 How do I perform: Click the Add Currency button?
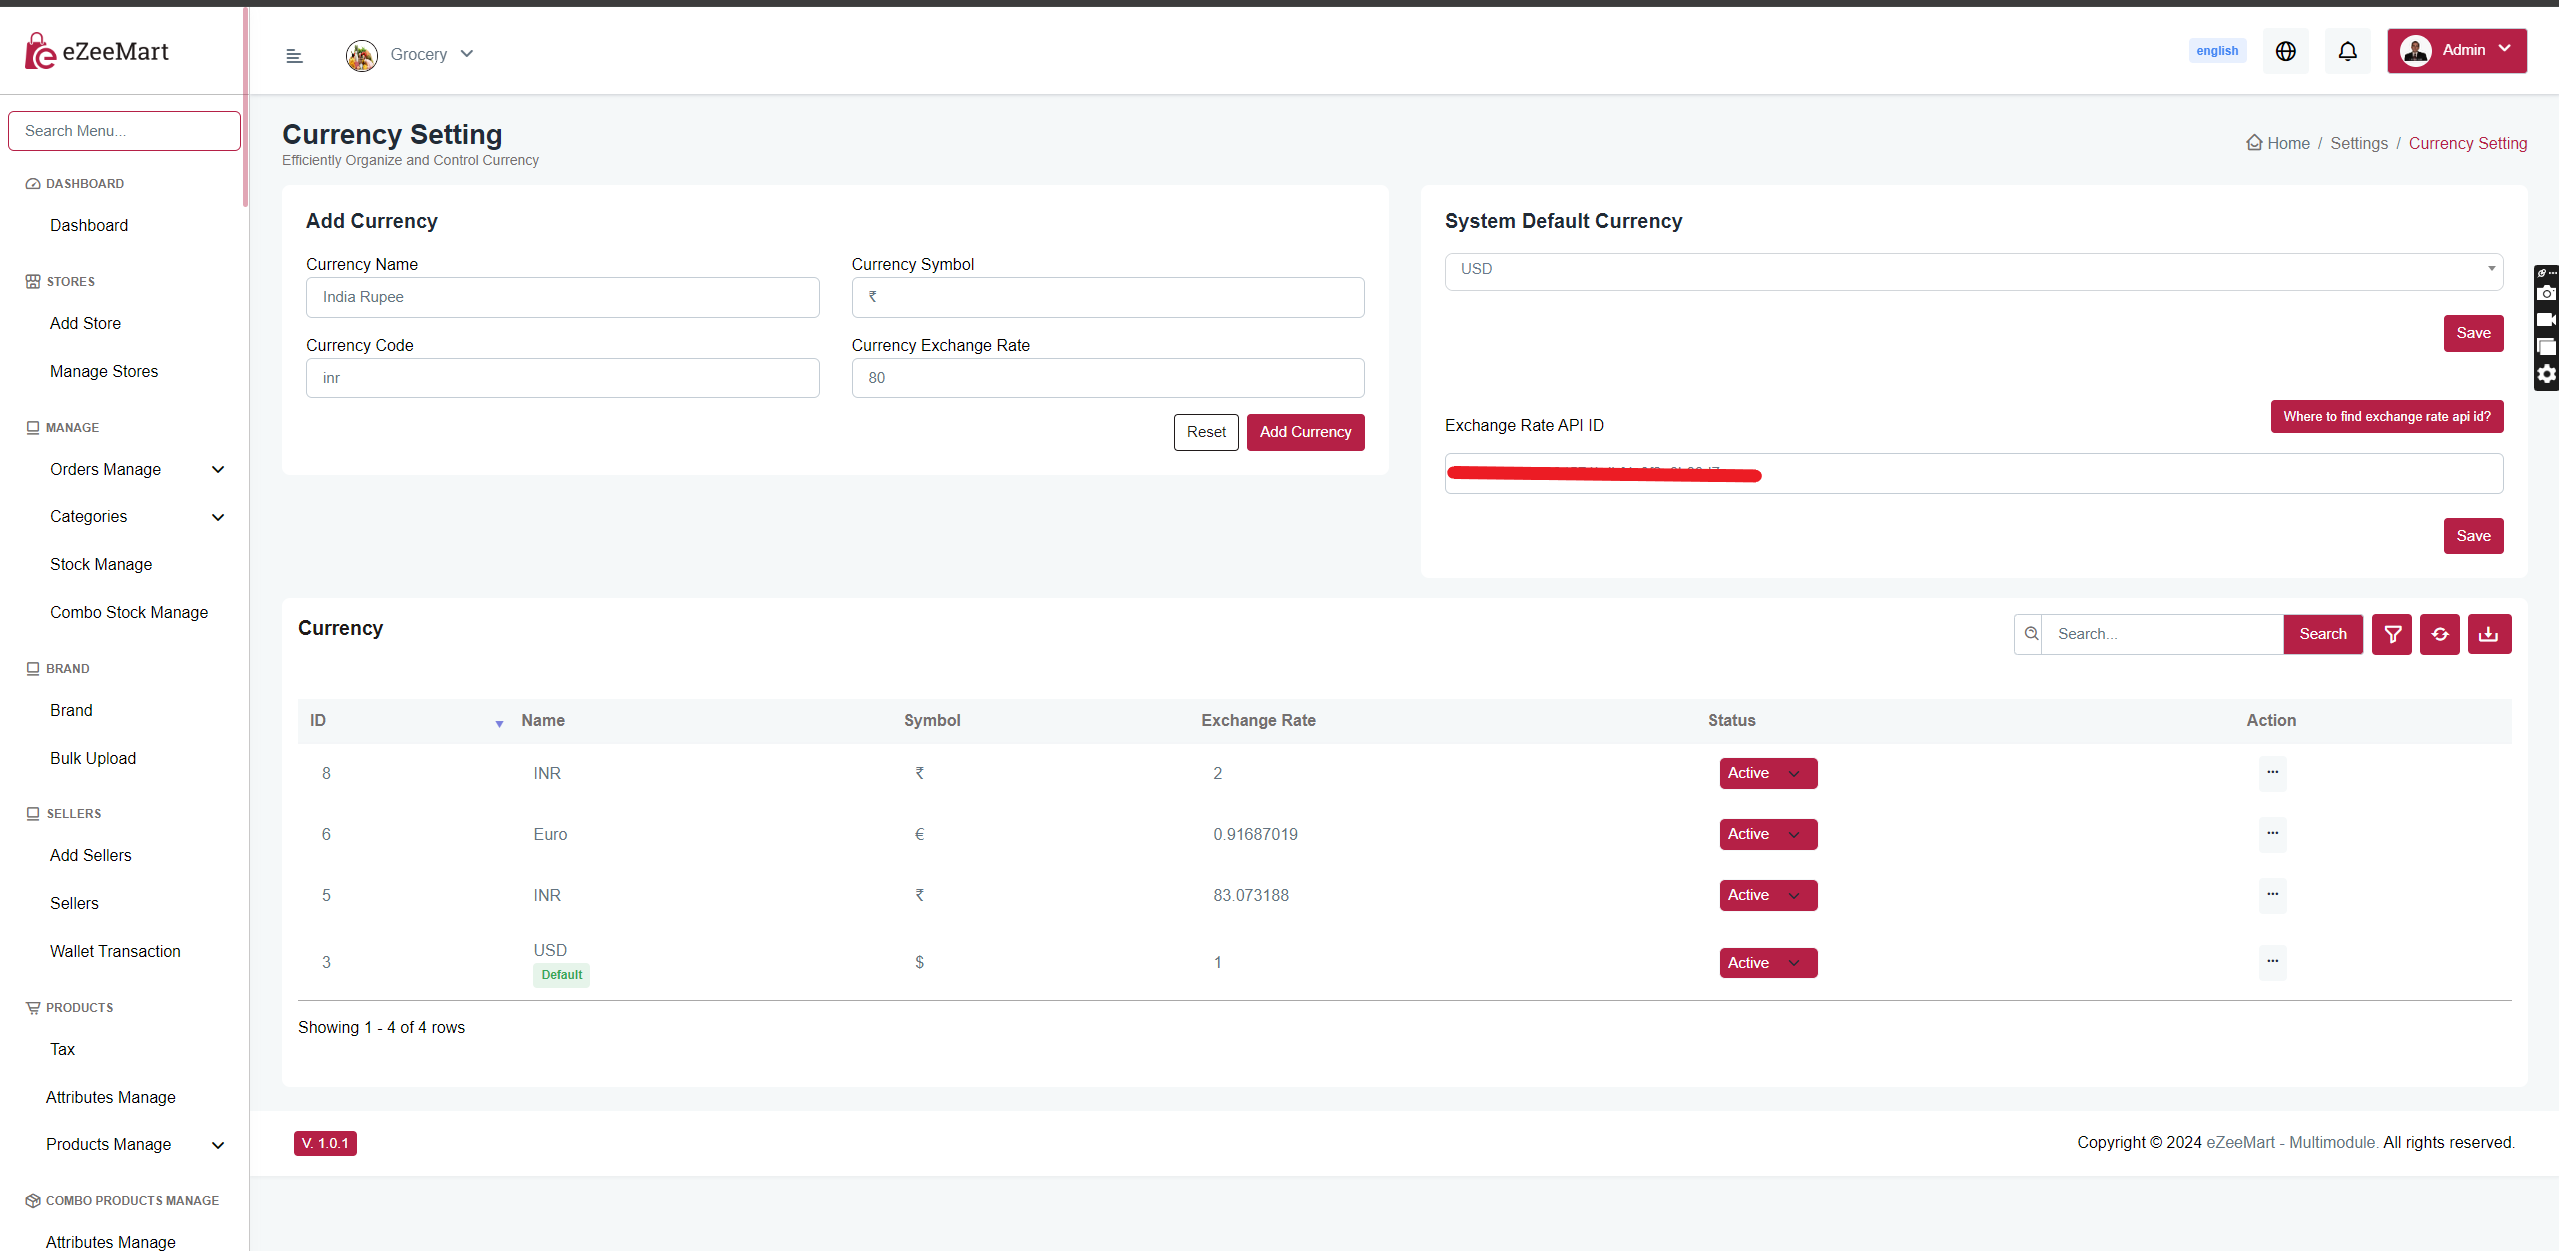coord(1304,432)
